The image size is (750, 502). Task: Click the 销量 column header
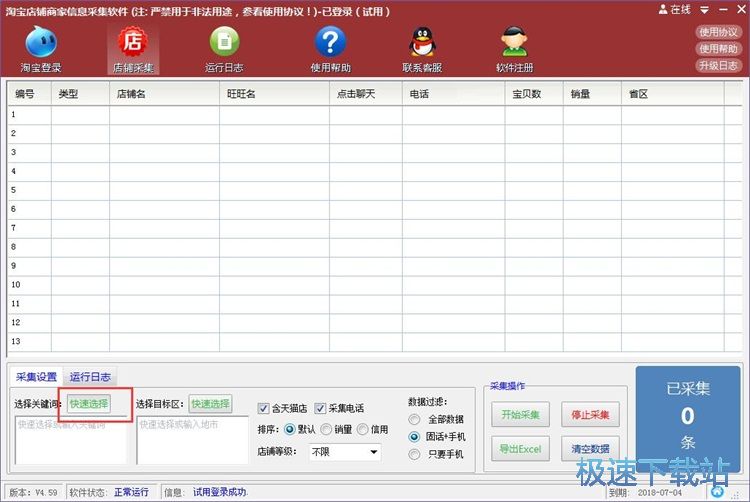click(x=592, y=94)
